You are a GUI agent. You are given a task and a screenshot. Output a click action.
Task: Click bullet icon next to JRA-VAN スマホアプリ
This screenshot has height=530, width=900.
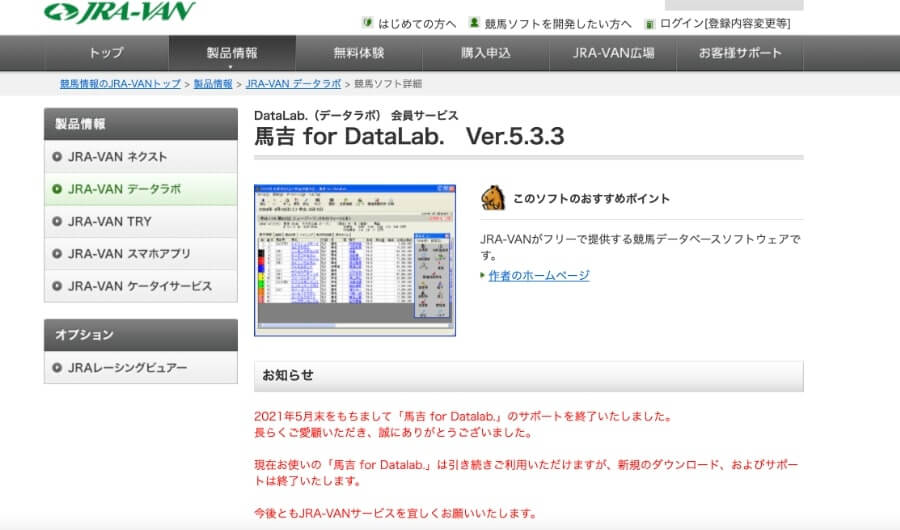[x=57, y=253]
